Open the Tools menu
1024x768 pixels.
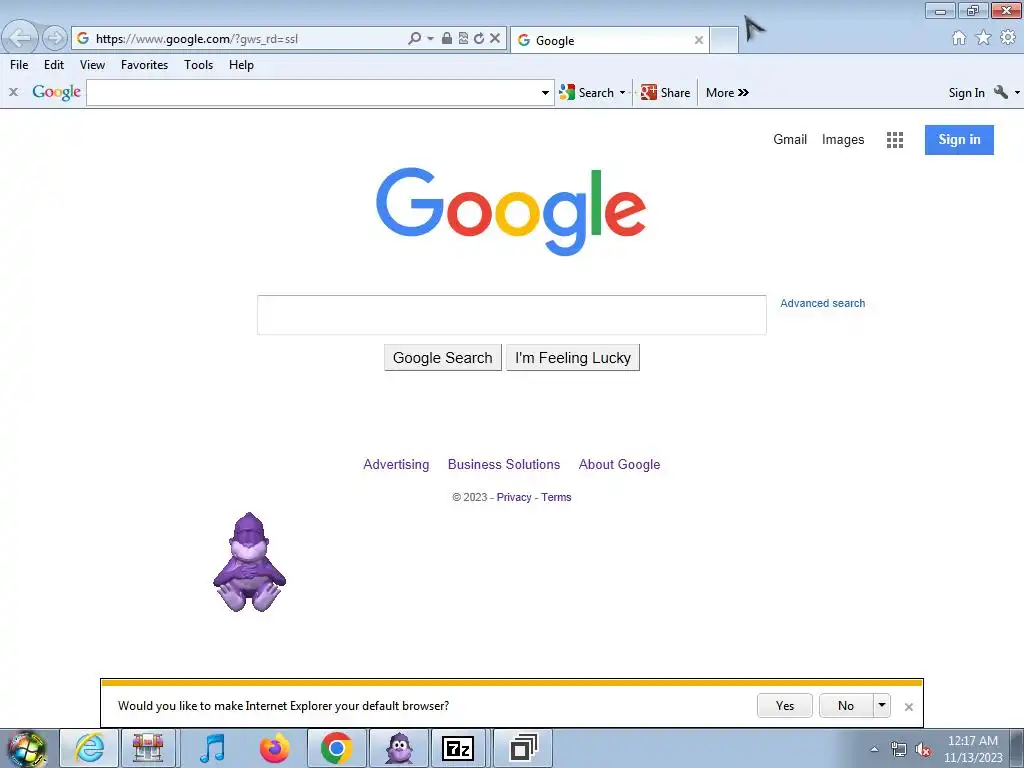pyautogui.click(x=199, y=65)
